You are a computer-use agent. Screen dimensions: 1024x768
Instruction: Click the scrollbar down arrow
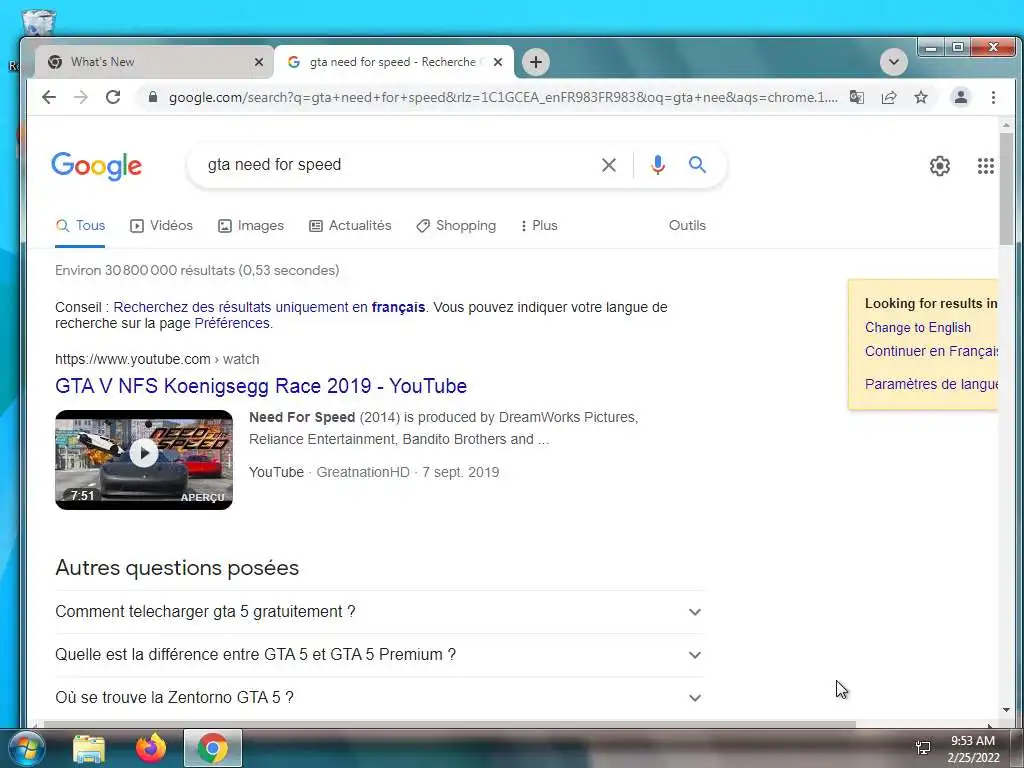point(1006,710)
